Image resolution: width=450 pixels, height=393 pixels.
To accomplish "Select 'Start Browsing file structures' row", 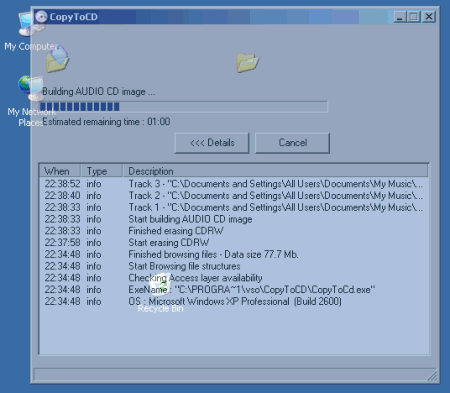I will [234, 266].
